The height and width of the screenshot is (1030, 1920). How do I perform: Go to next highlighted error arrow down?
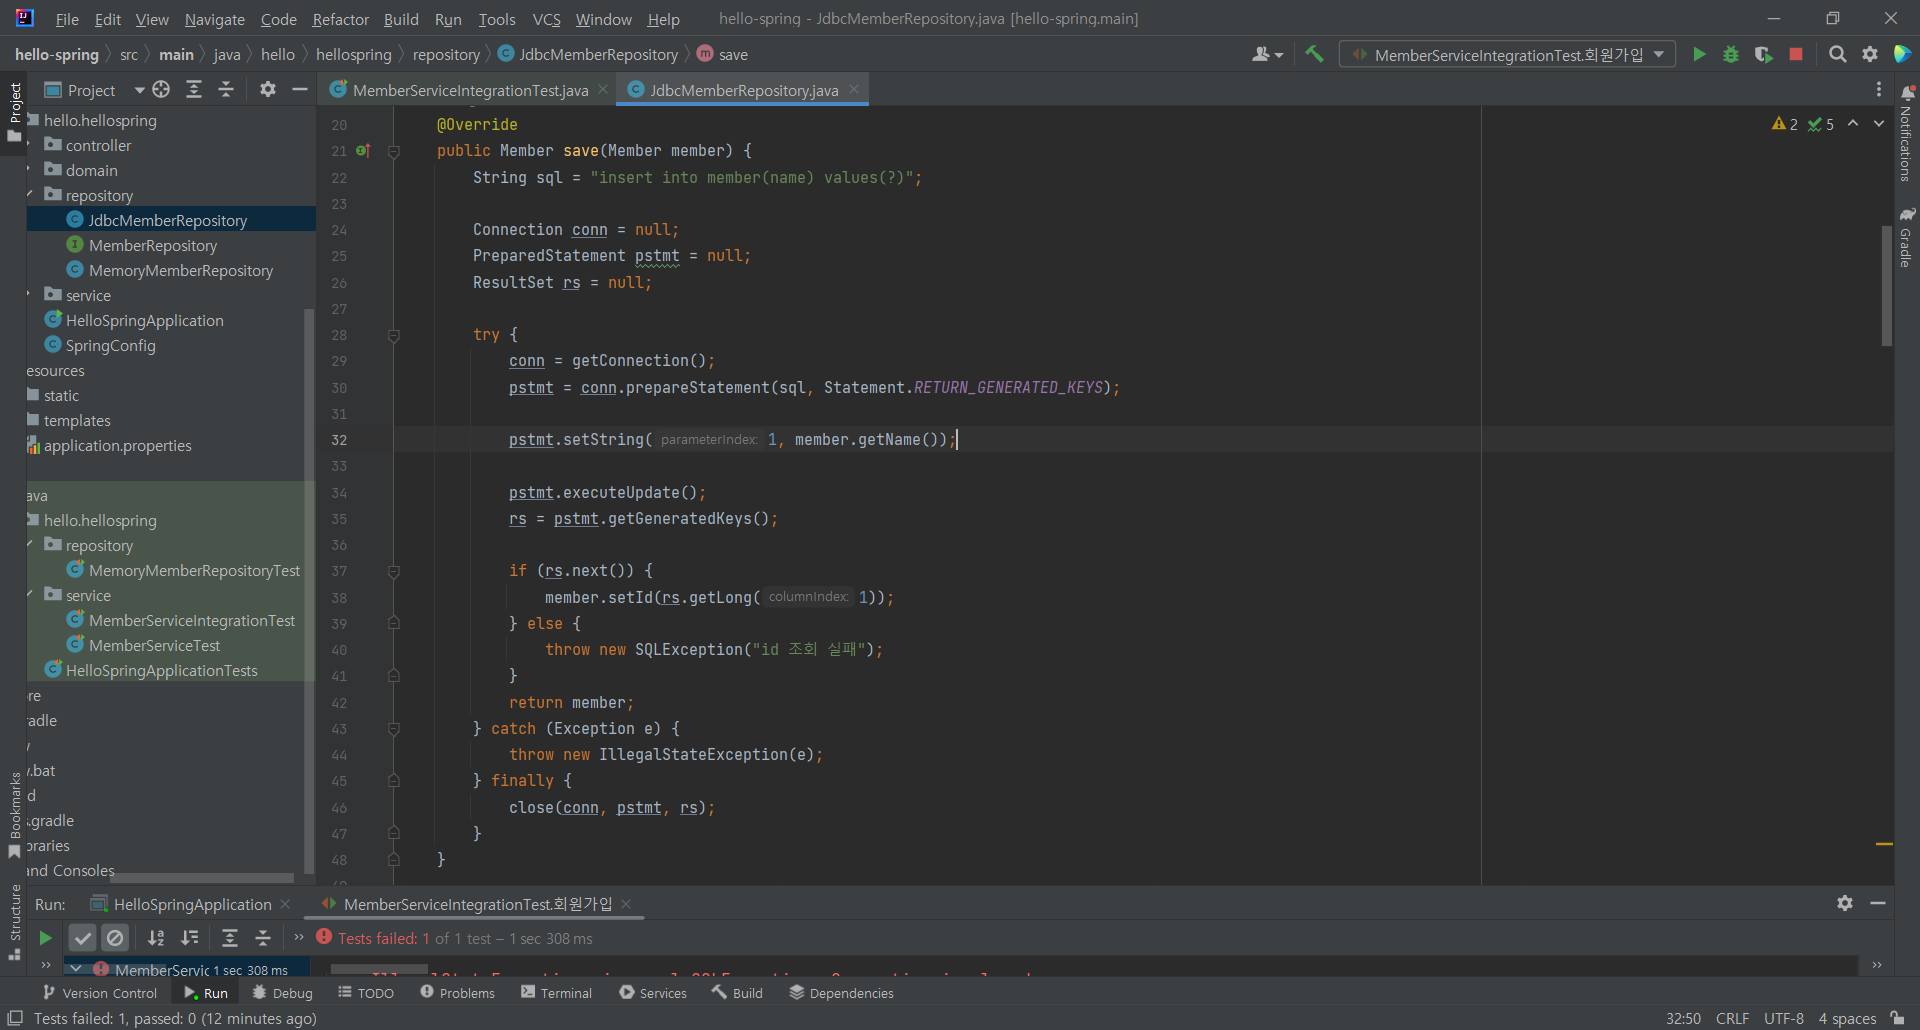(x=1879, y=124)
